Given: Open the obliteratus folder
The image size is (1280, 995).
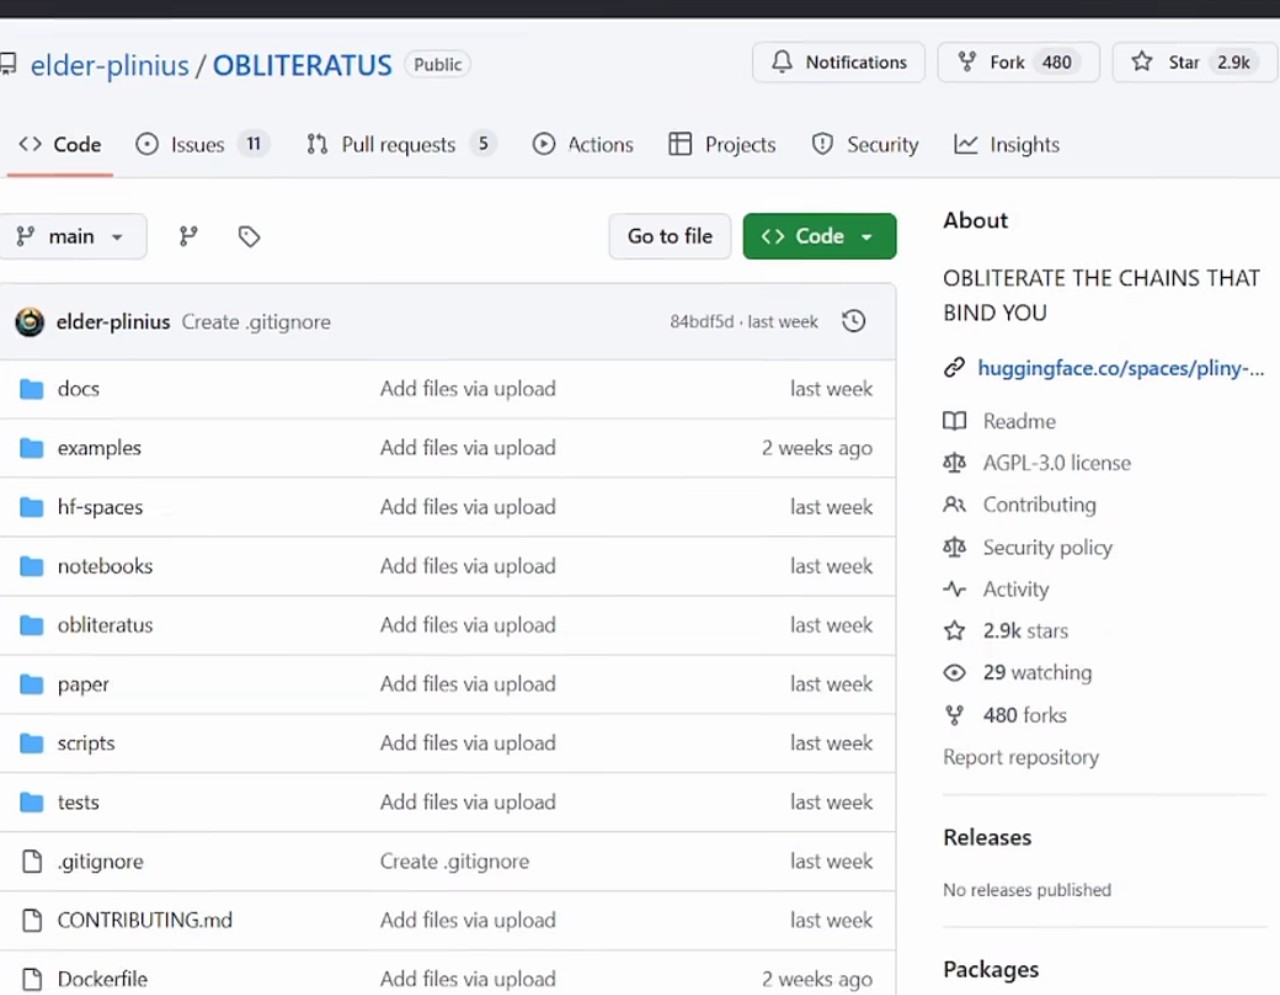Looking at the screenshot, I should coord(105,625).
